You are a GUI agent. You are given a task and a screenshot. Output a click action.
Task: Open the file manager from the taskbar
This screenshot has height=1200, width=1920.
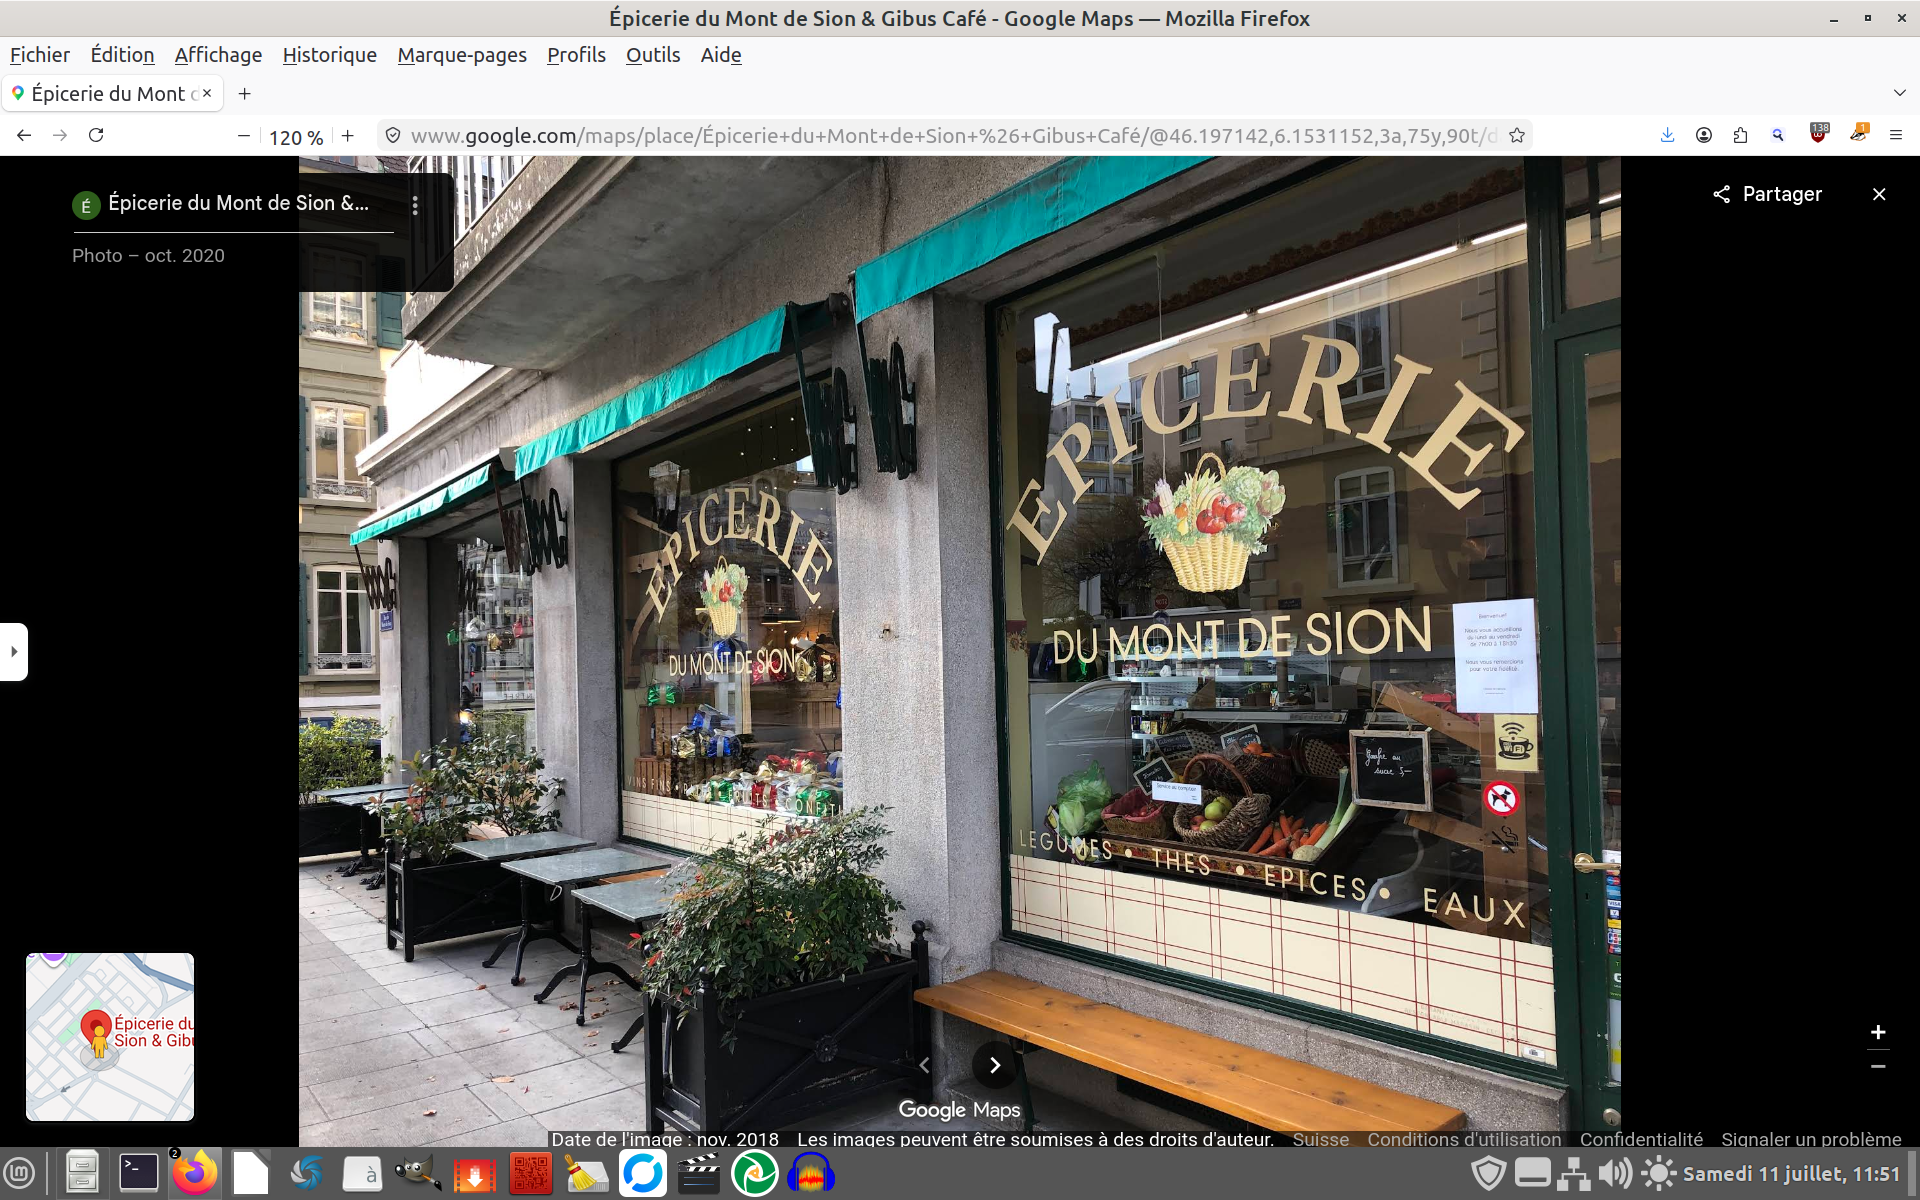pos(82,1173)
